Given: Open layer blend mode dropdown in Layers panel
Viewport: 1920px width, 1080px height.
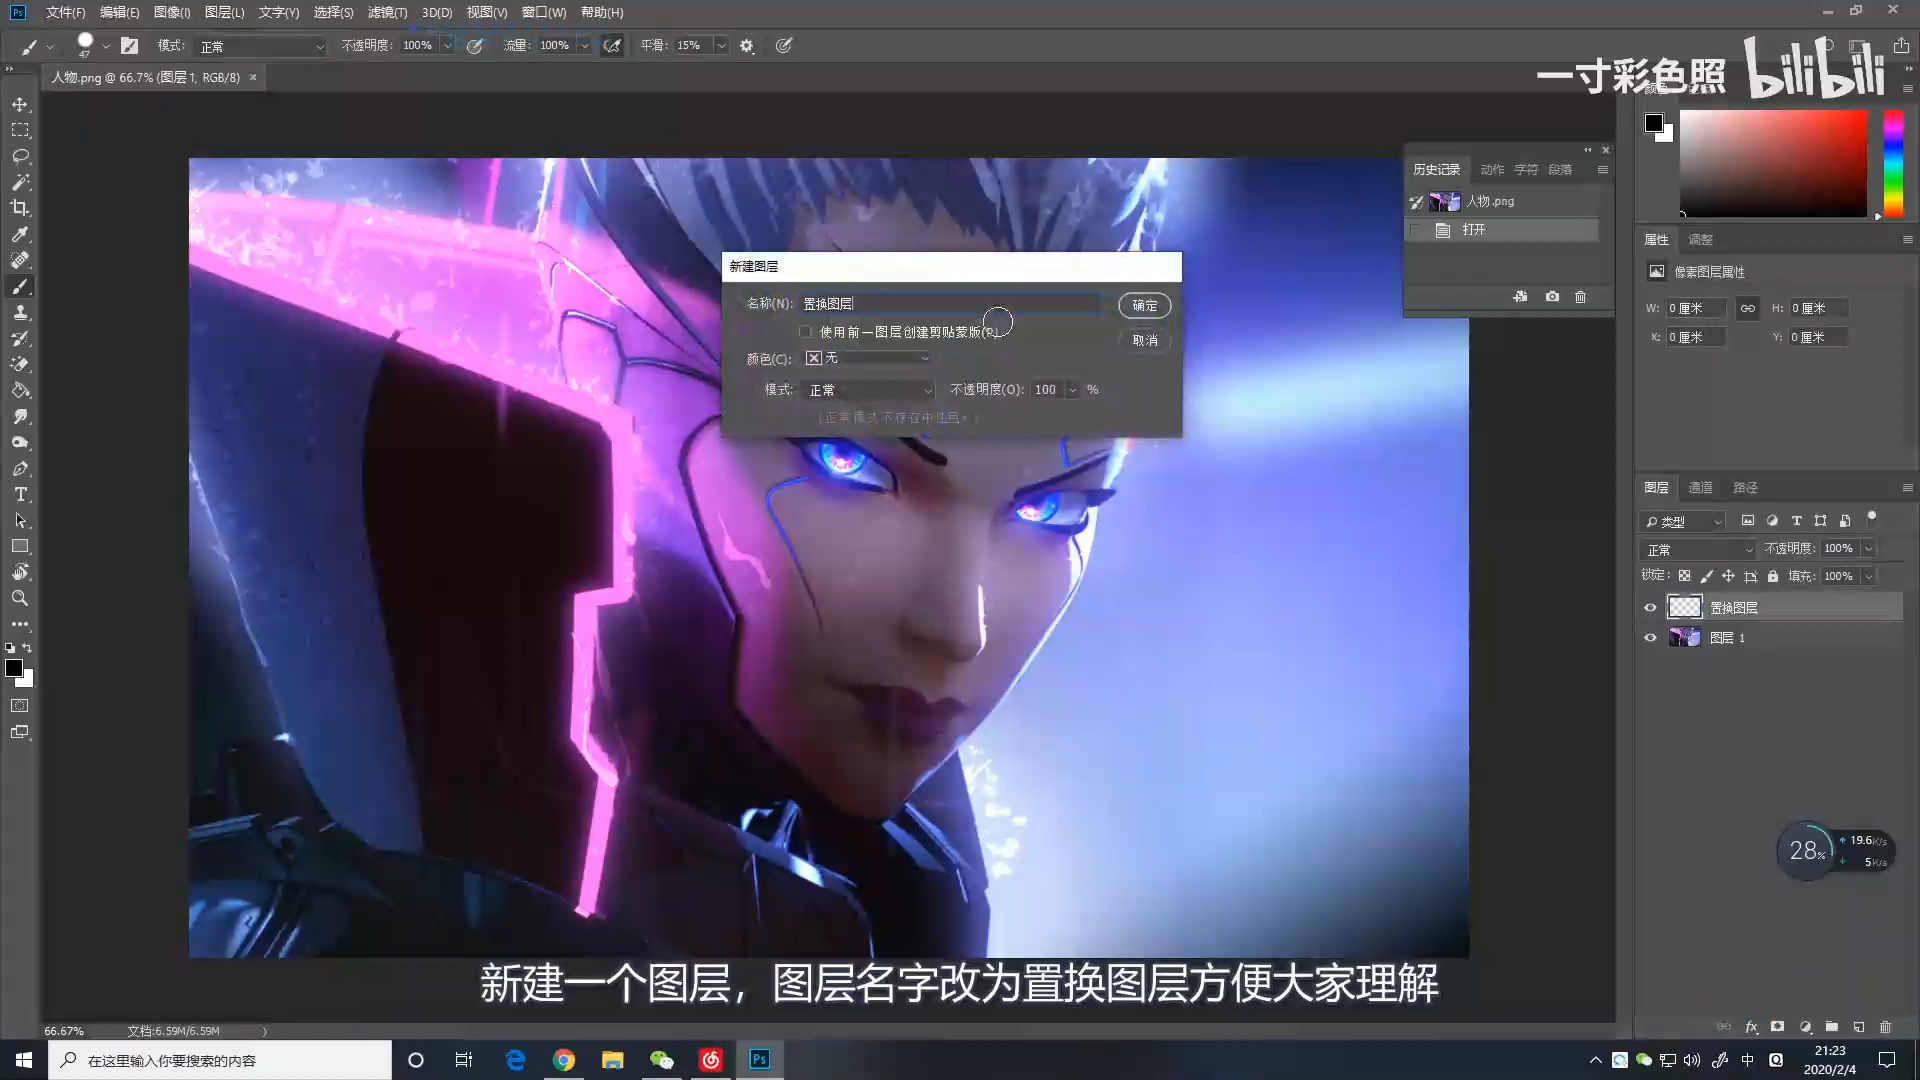Looking at the screenshot, I should pos(1698,549).
